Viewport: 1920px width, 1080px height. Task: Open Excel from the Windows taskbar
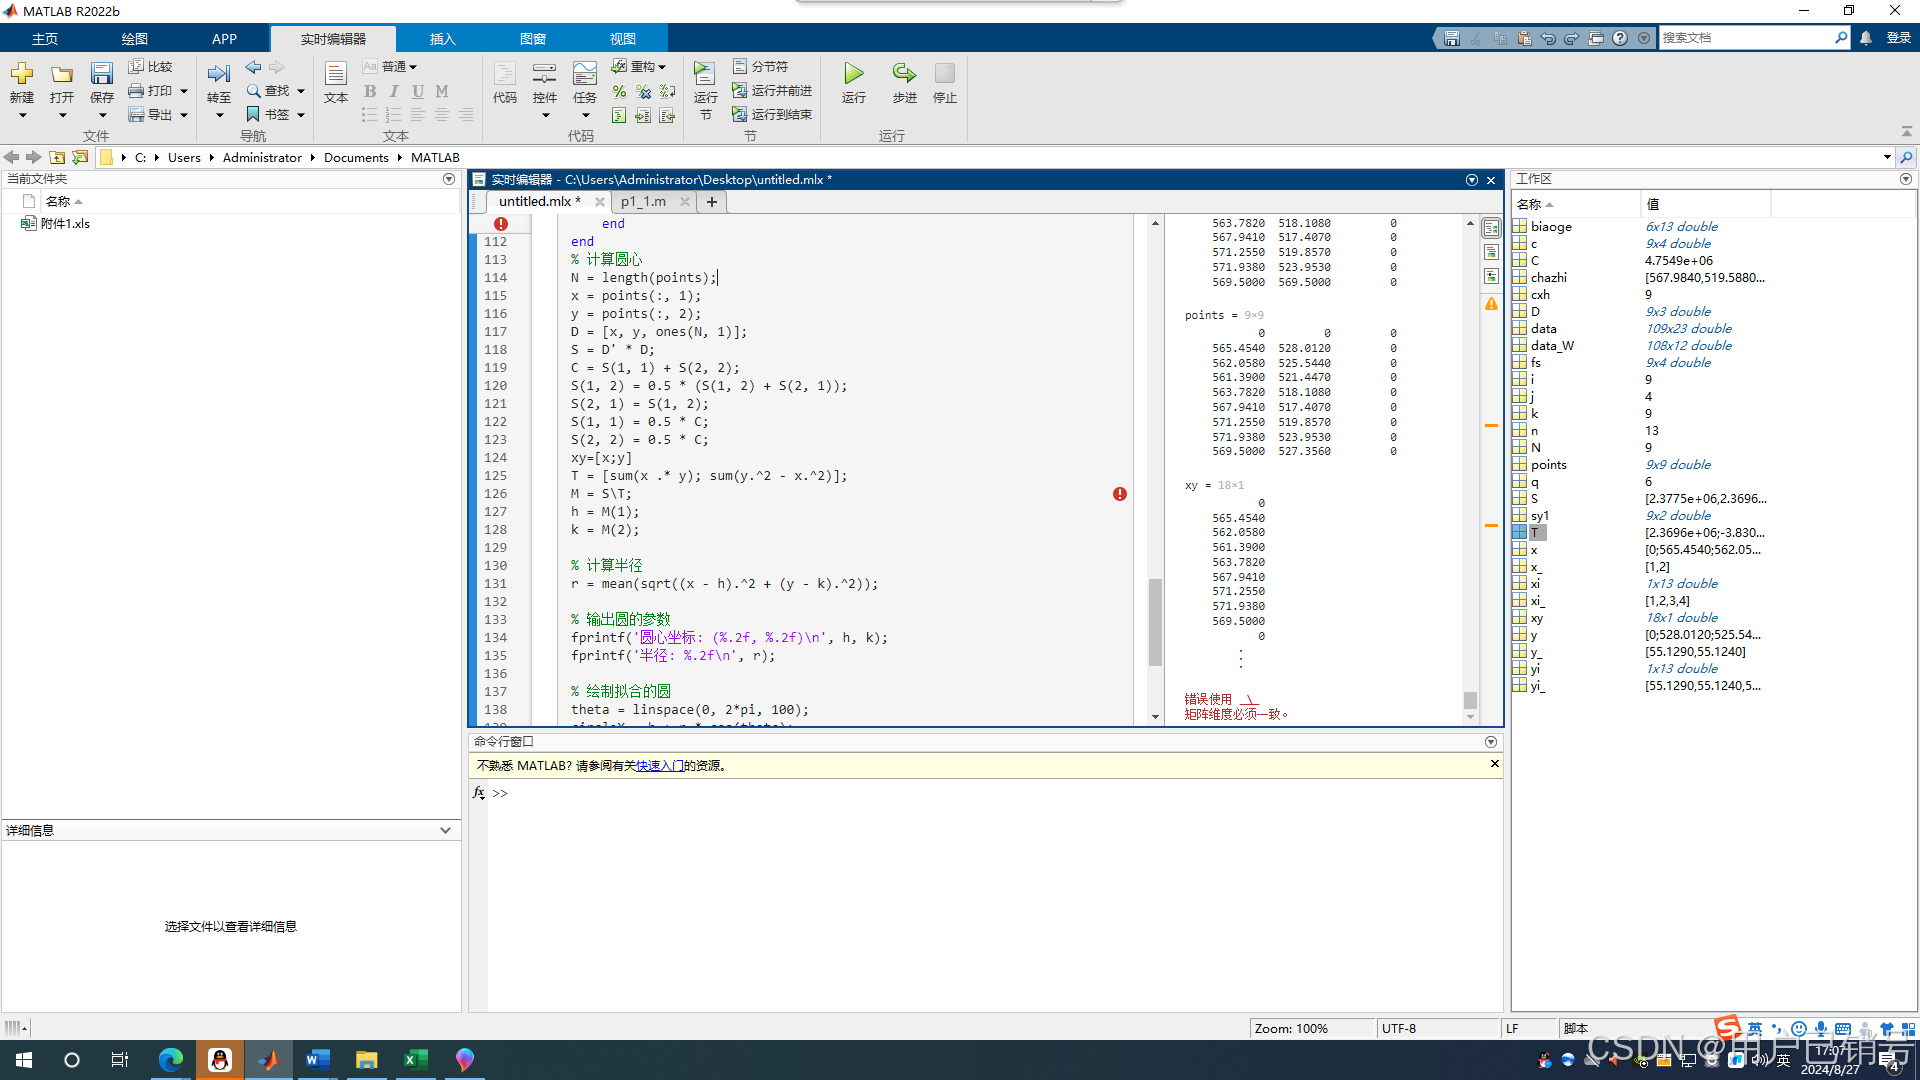click(x=415, y=1060)
